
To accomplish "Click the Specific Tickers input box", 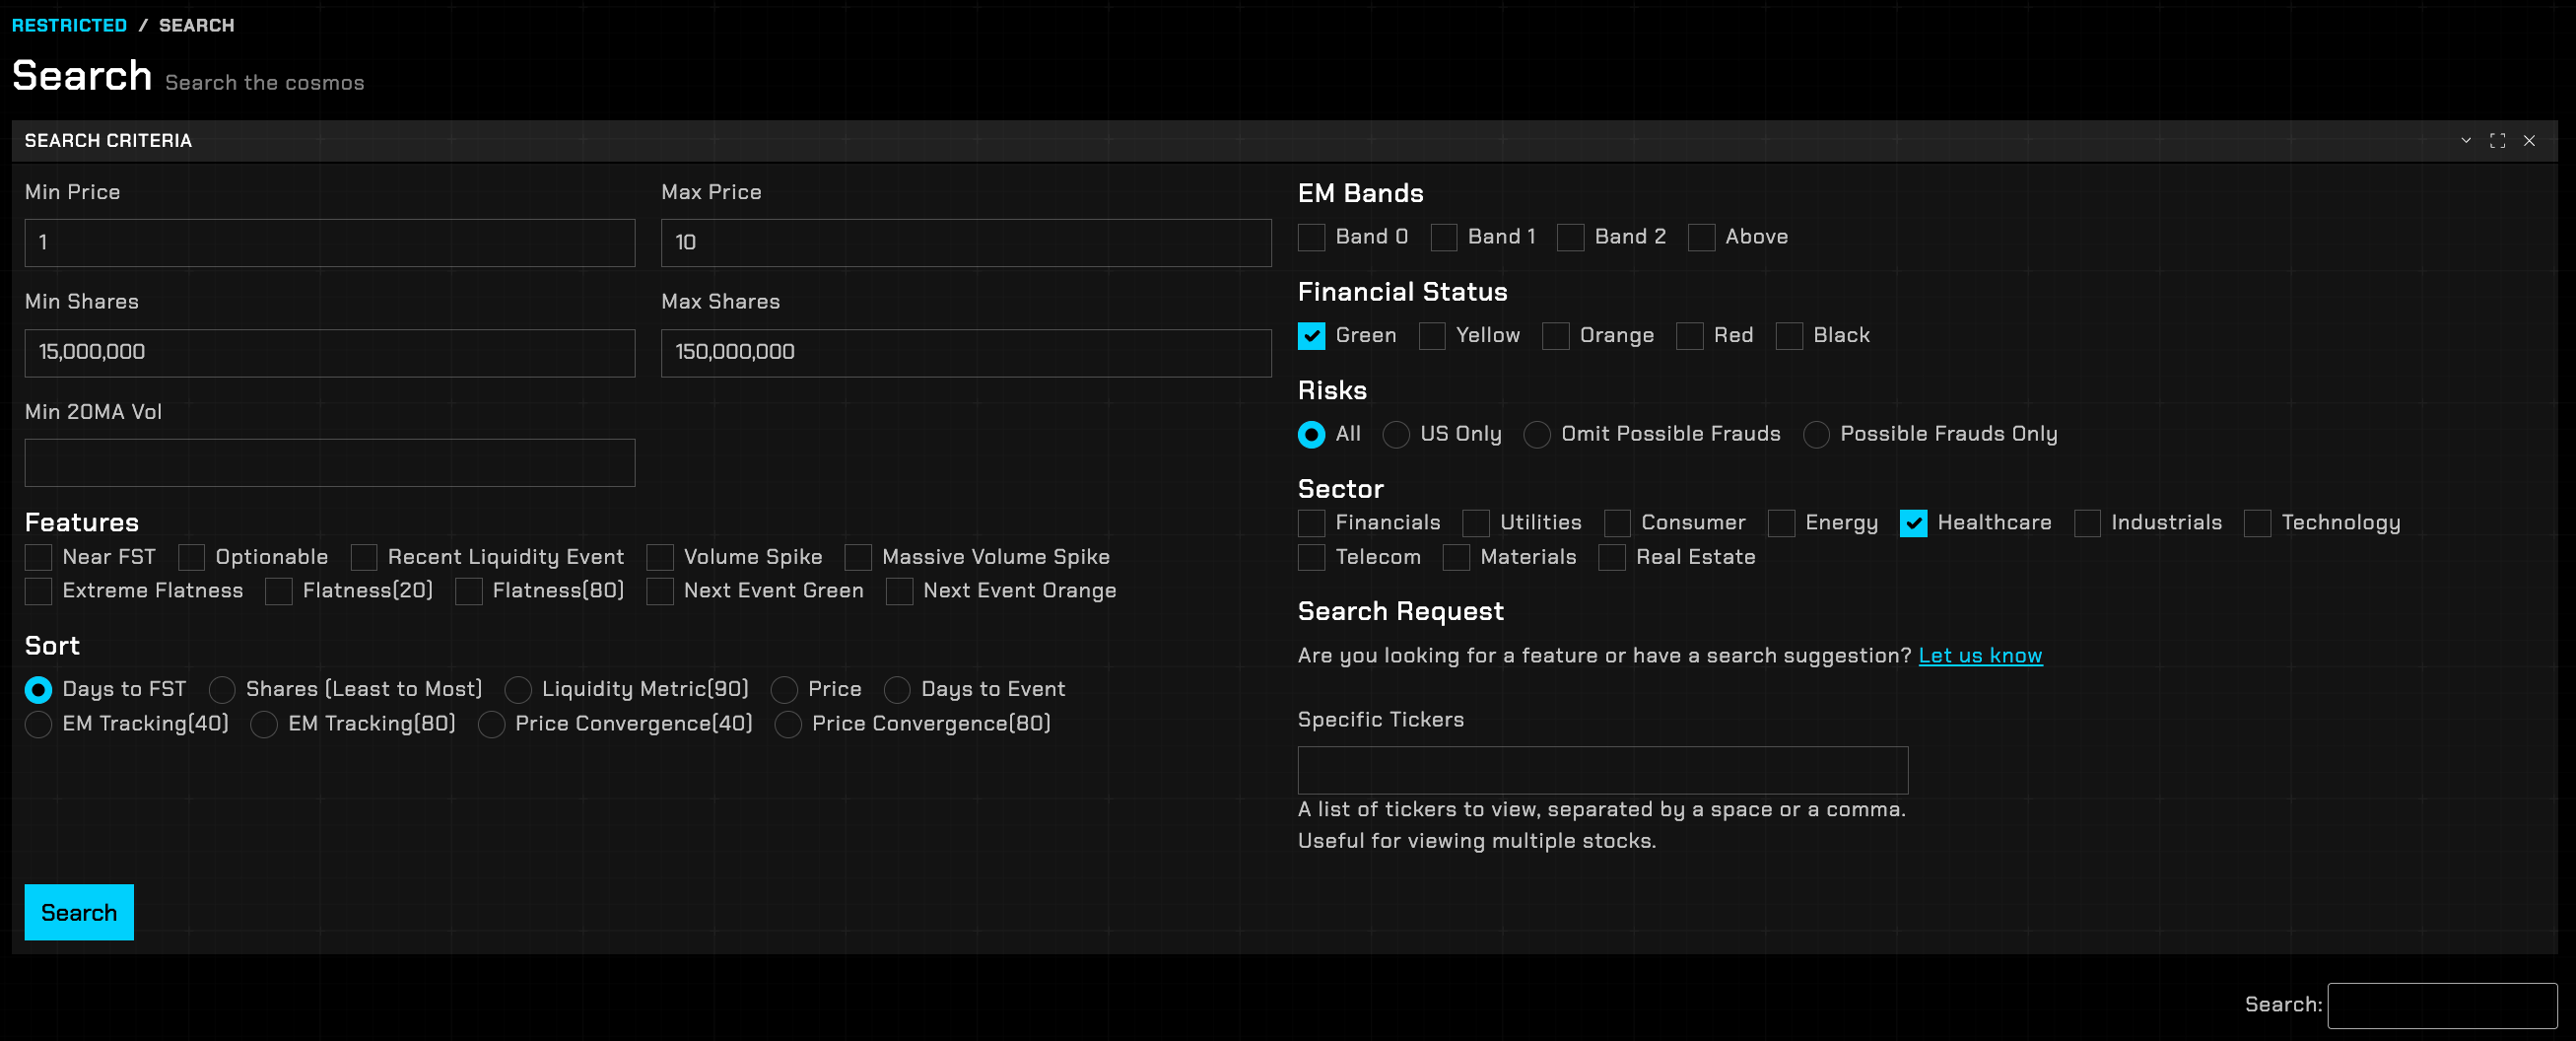I will (1602, 770).
